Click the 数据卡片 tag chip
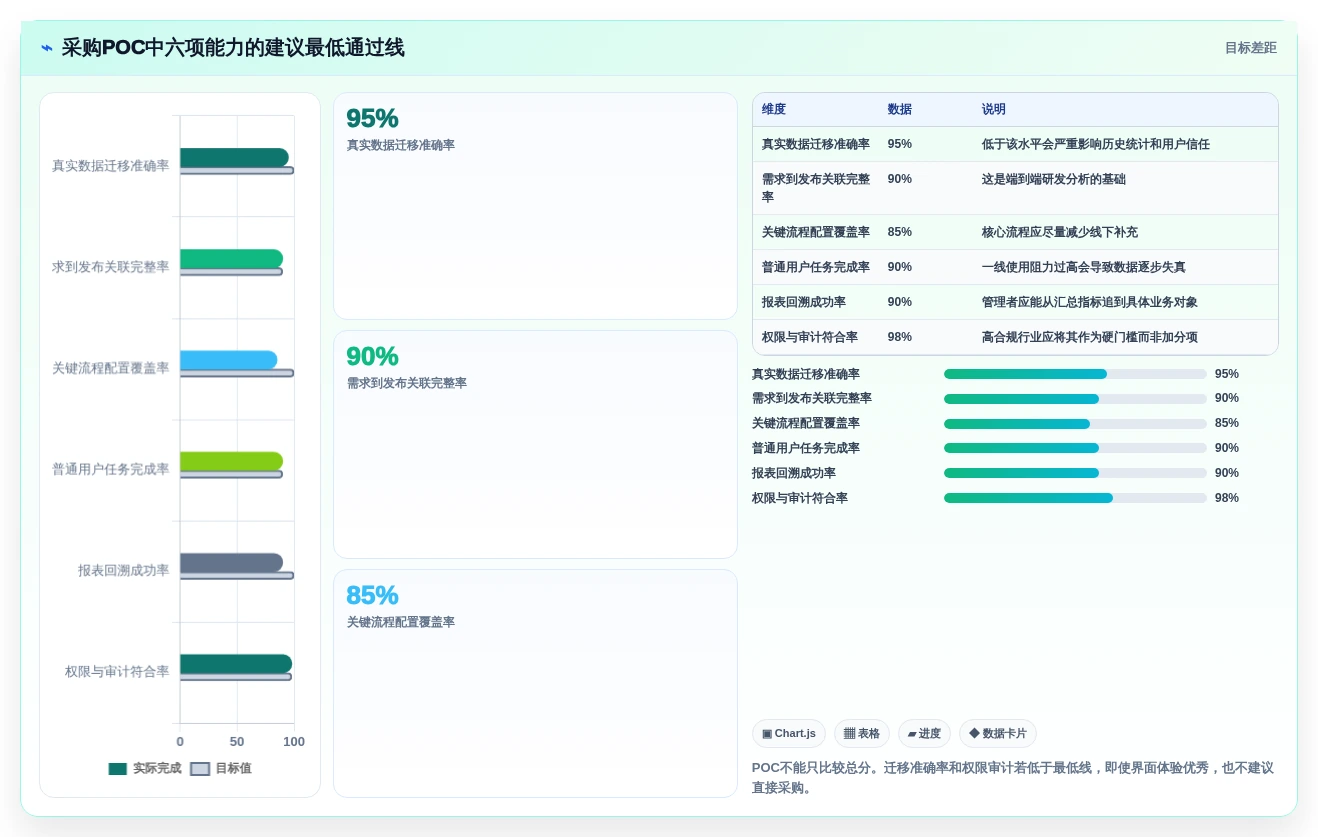This screenshot has height=837, width=1318. tap(998, 733)
